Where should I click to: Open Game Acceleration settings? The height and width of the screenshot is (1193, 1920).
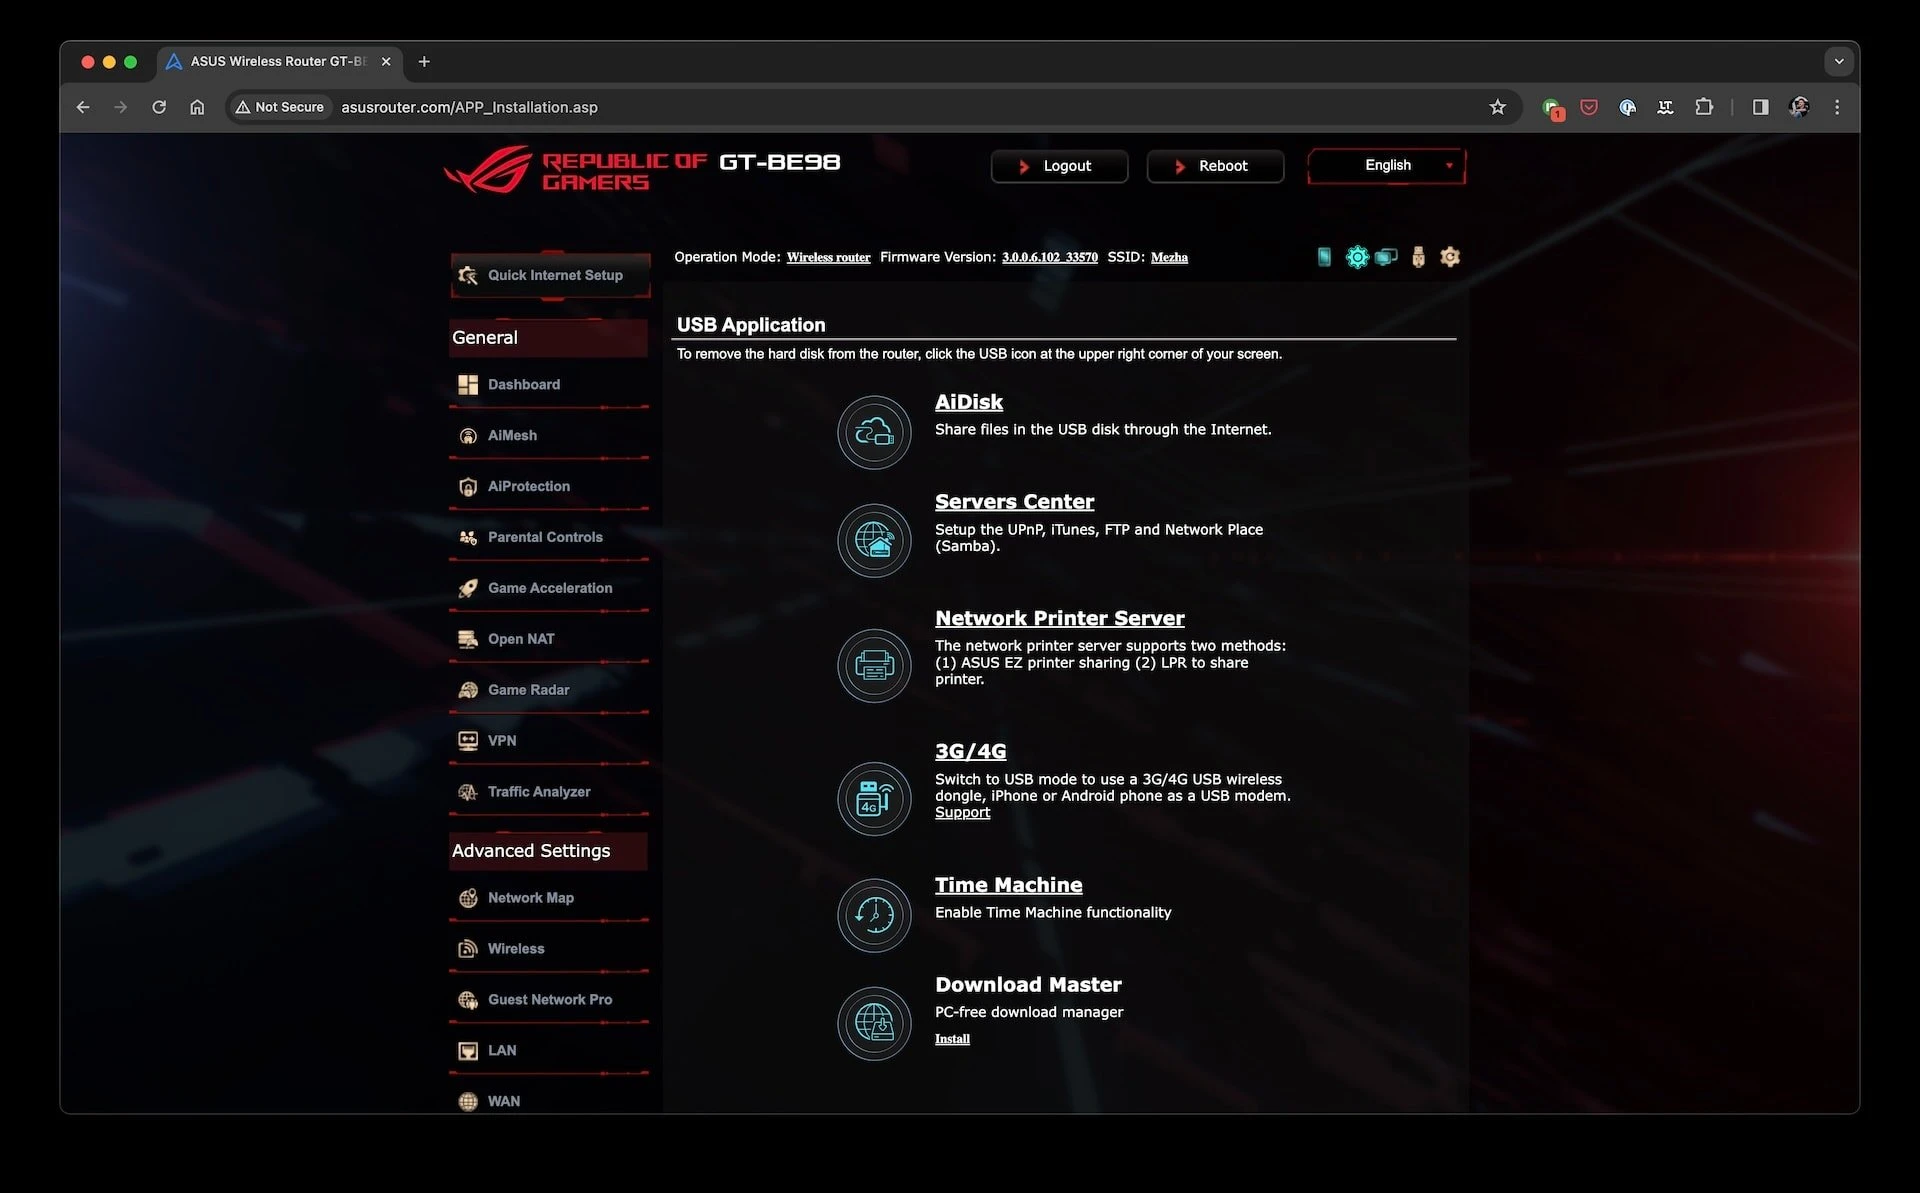click(x=549, y=588)
